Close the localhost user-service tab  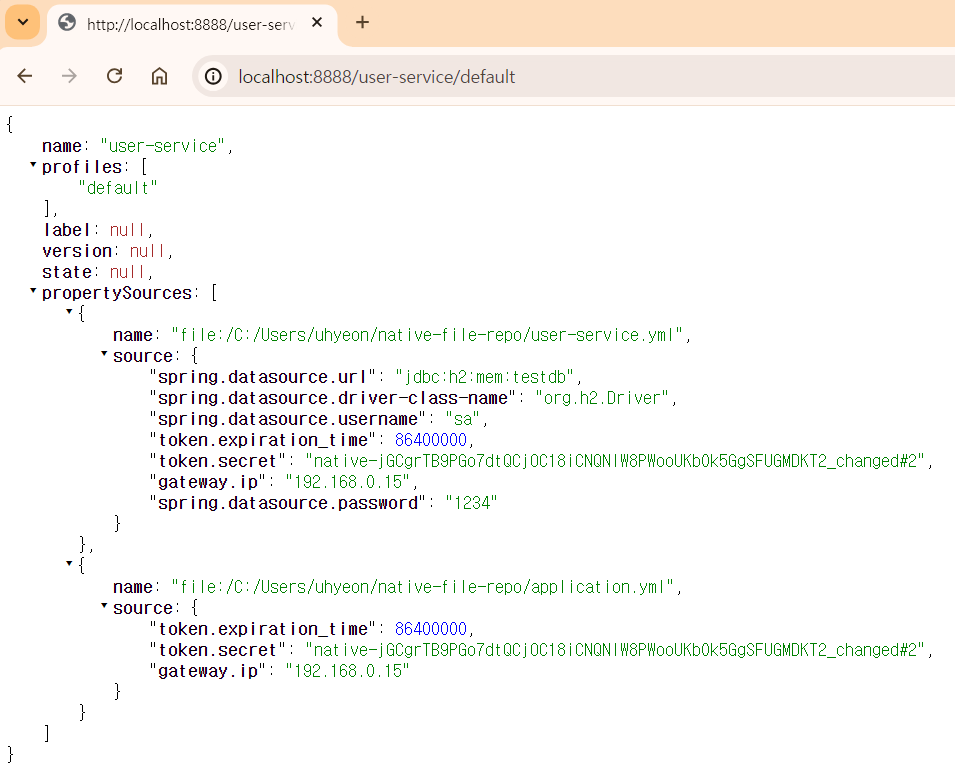click(317, 23)
